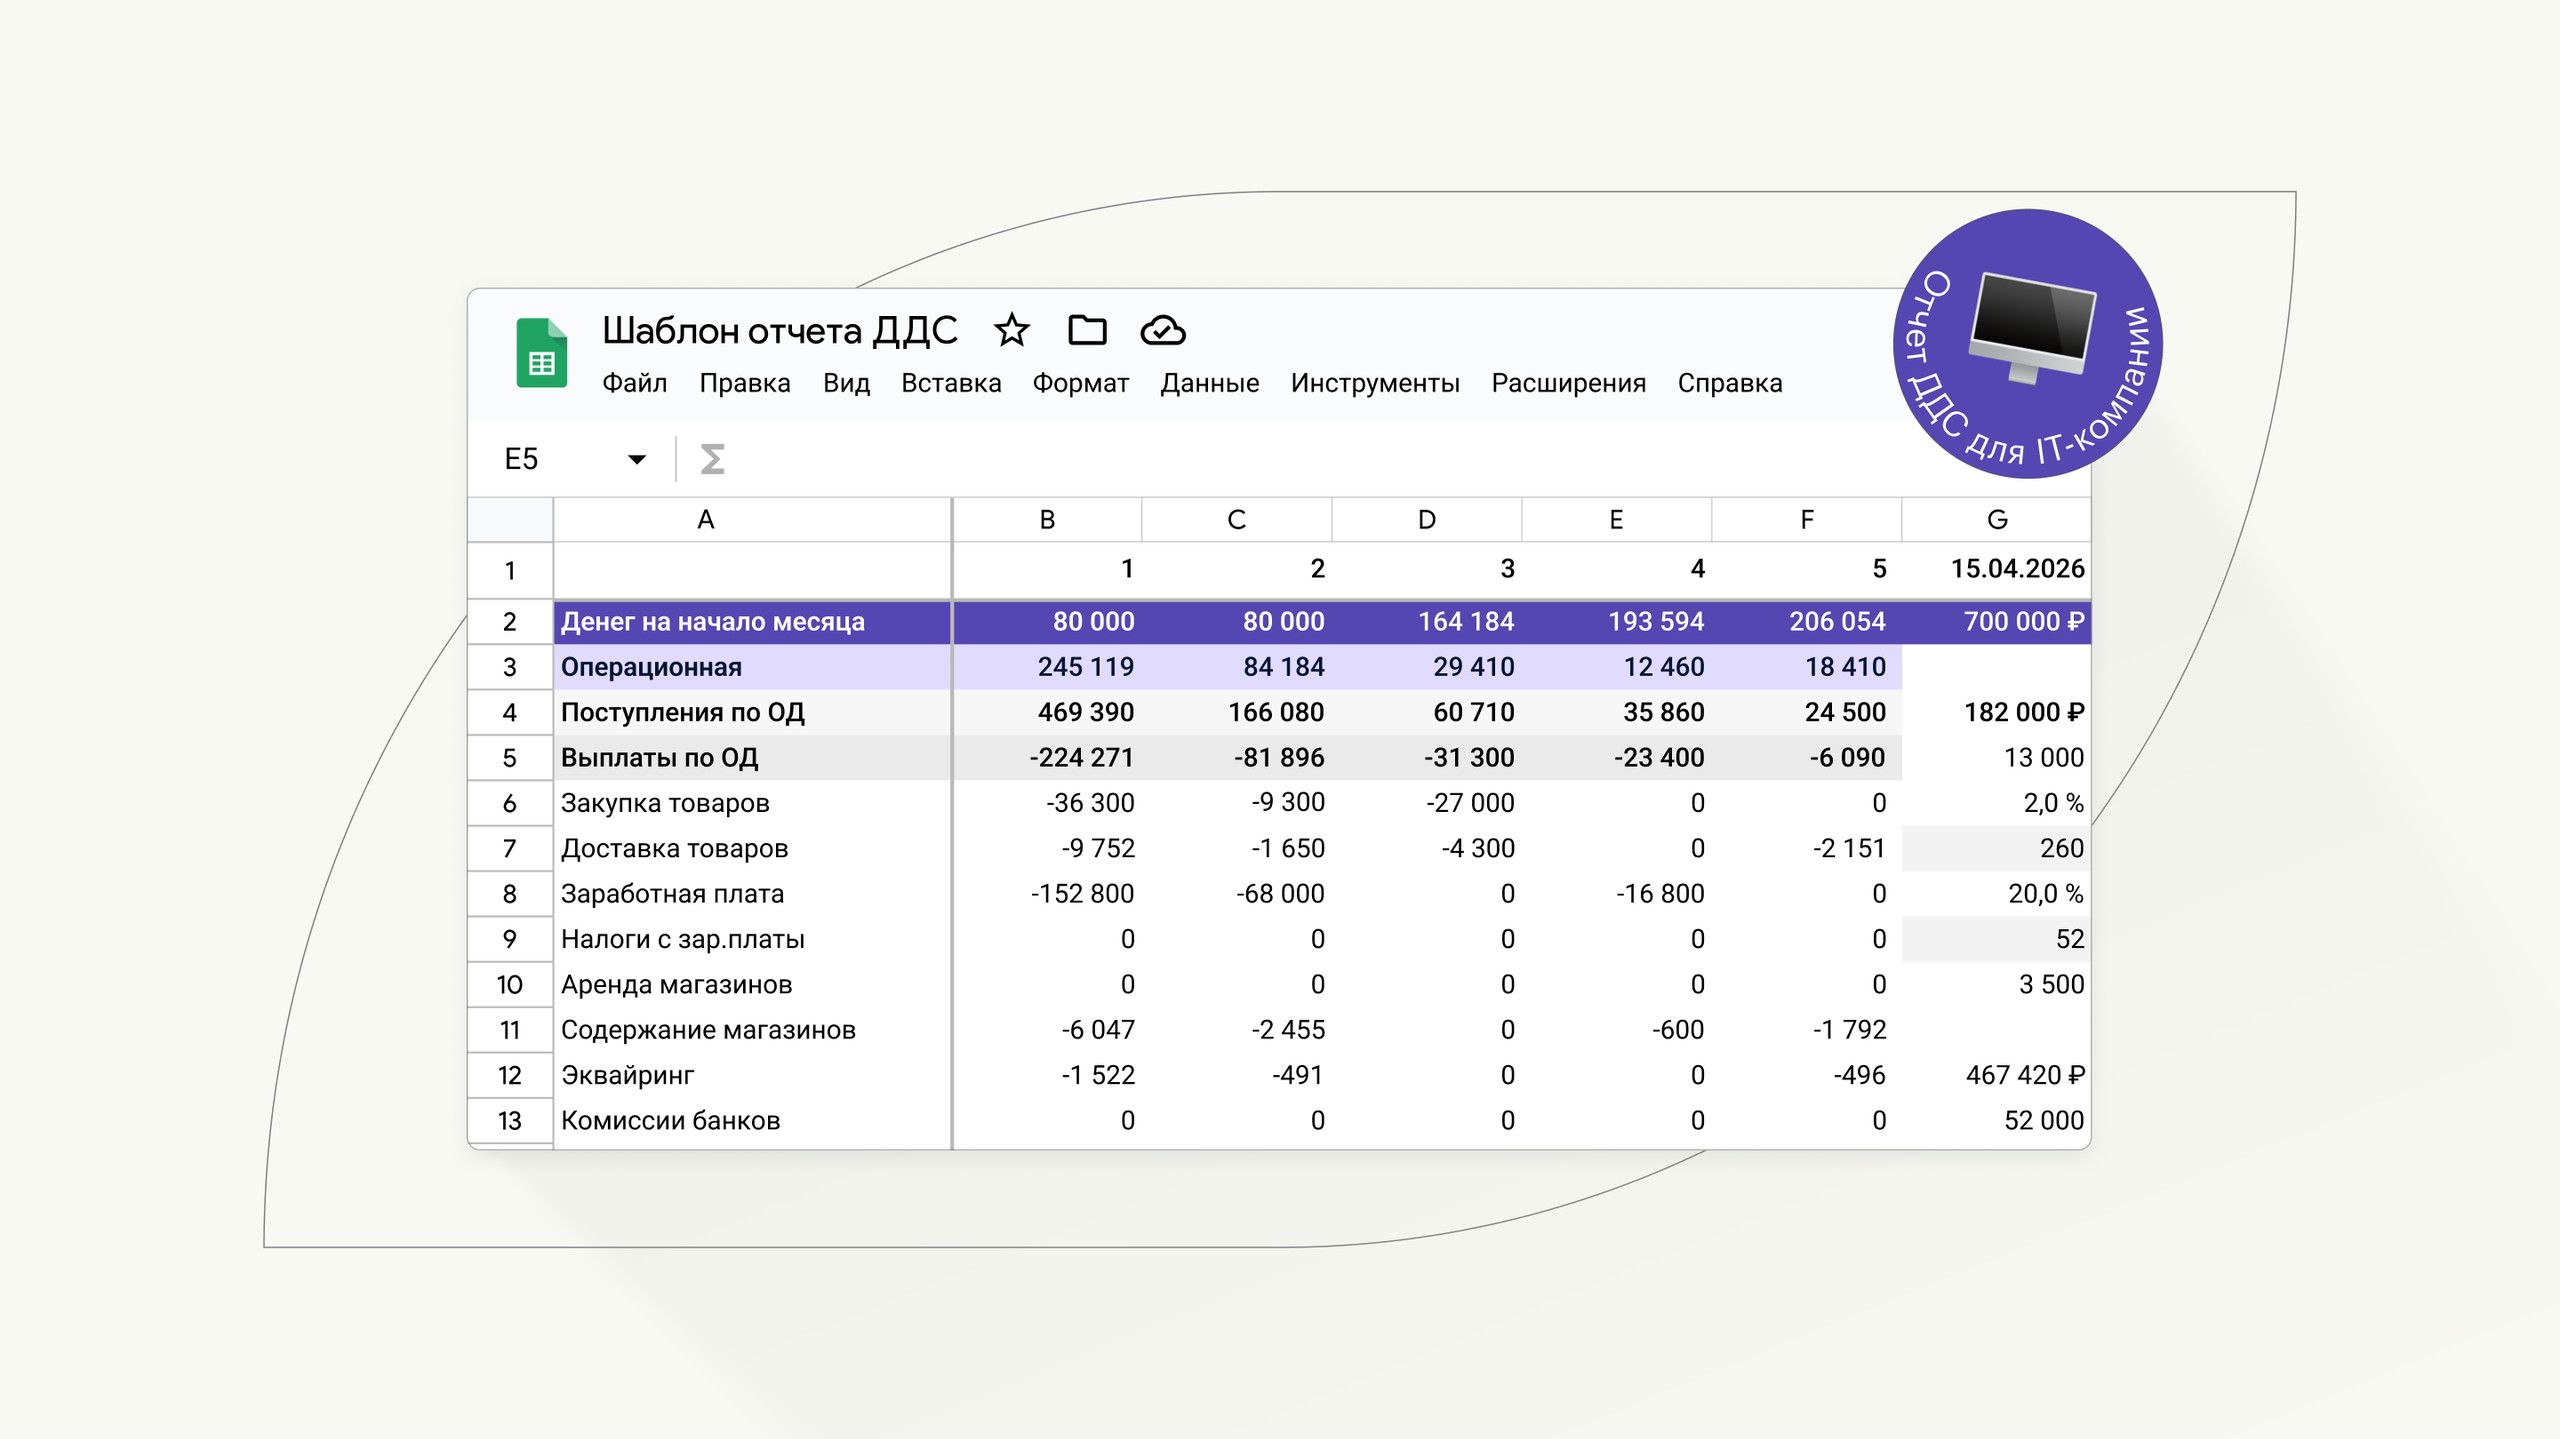Click the Google Sheets logo icon
2560x1439 pixels.
click(541, 352)
